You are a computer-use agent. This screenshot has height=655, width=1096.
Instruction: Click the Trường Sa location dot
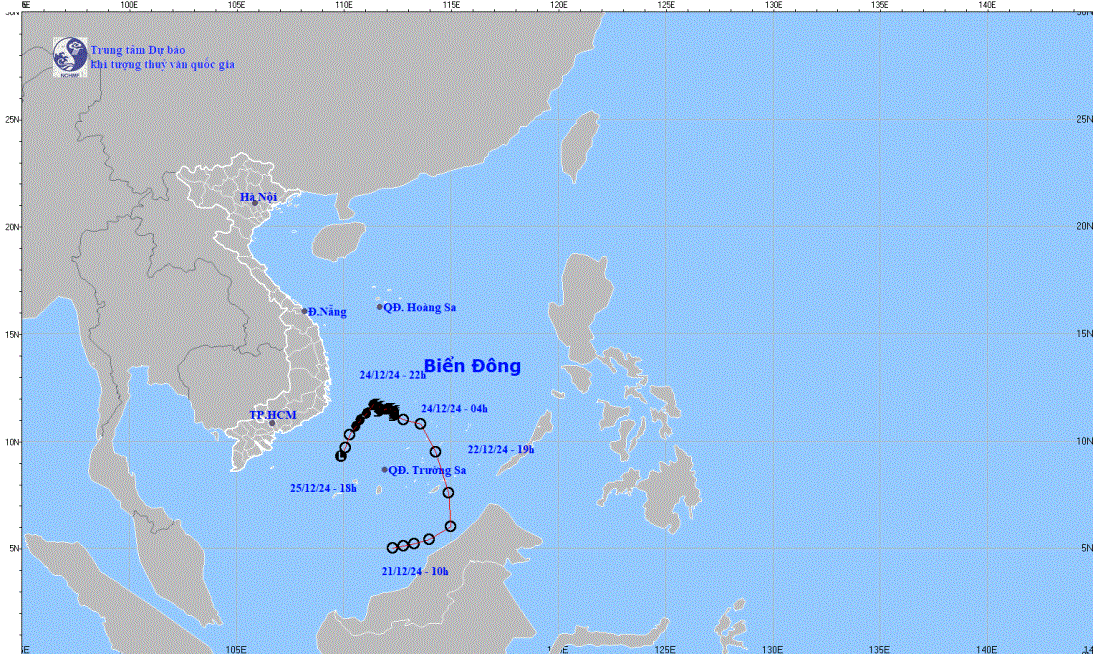pyautogui.click(x=384, y=470)
